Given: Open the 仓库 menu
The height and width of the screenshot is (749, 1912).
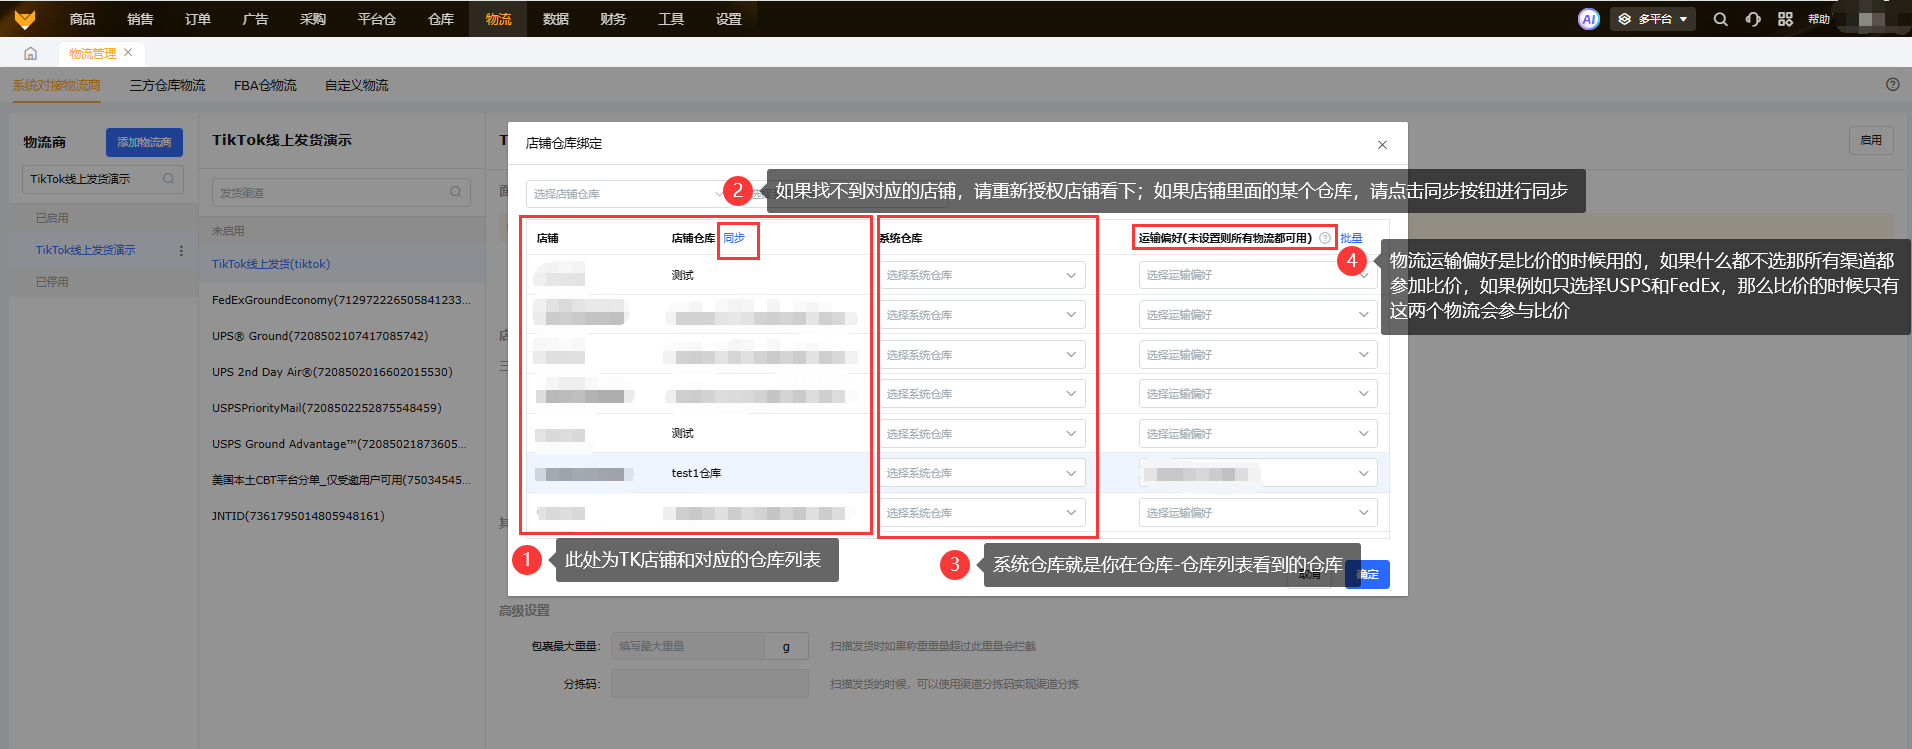Looking at the screenshot, I should click(441, 19).
